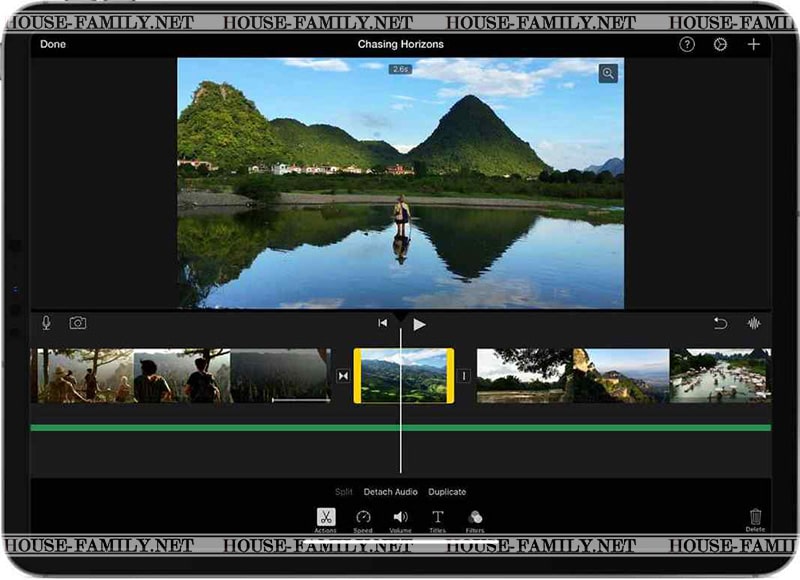This screenshot has height=580, width=800.
Task: Tap the zoom magnifier on the preview
Action: pyautogui.click(x=608, y=73)
